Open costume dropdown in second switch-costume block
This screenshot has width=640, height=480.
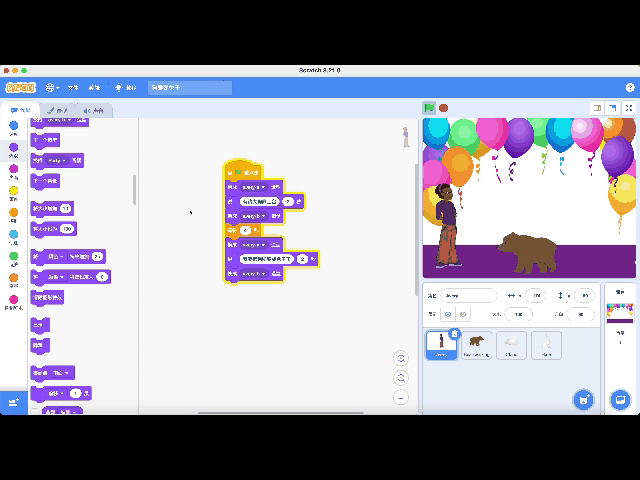point(253,216)
